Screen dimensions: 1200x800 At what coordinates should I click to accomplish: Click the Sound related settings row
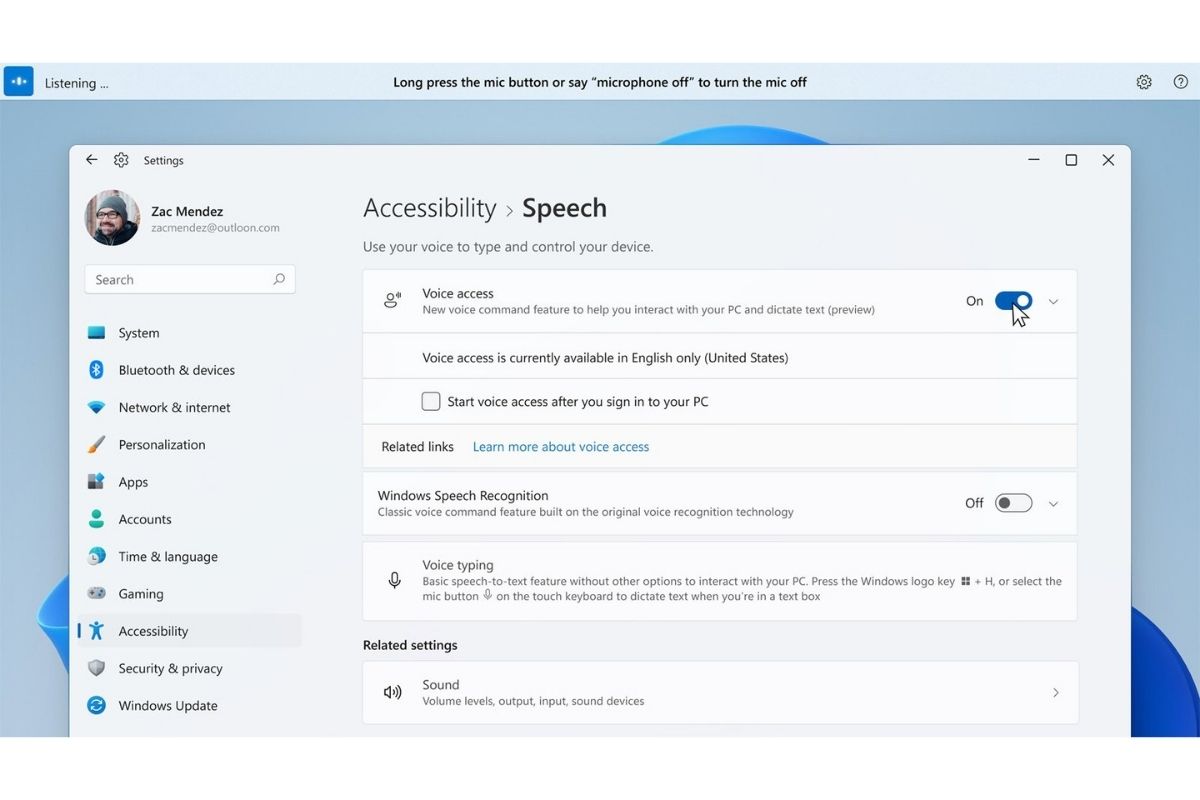[720, 692]
